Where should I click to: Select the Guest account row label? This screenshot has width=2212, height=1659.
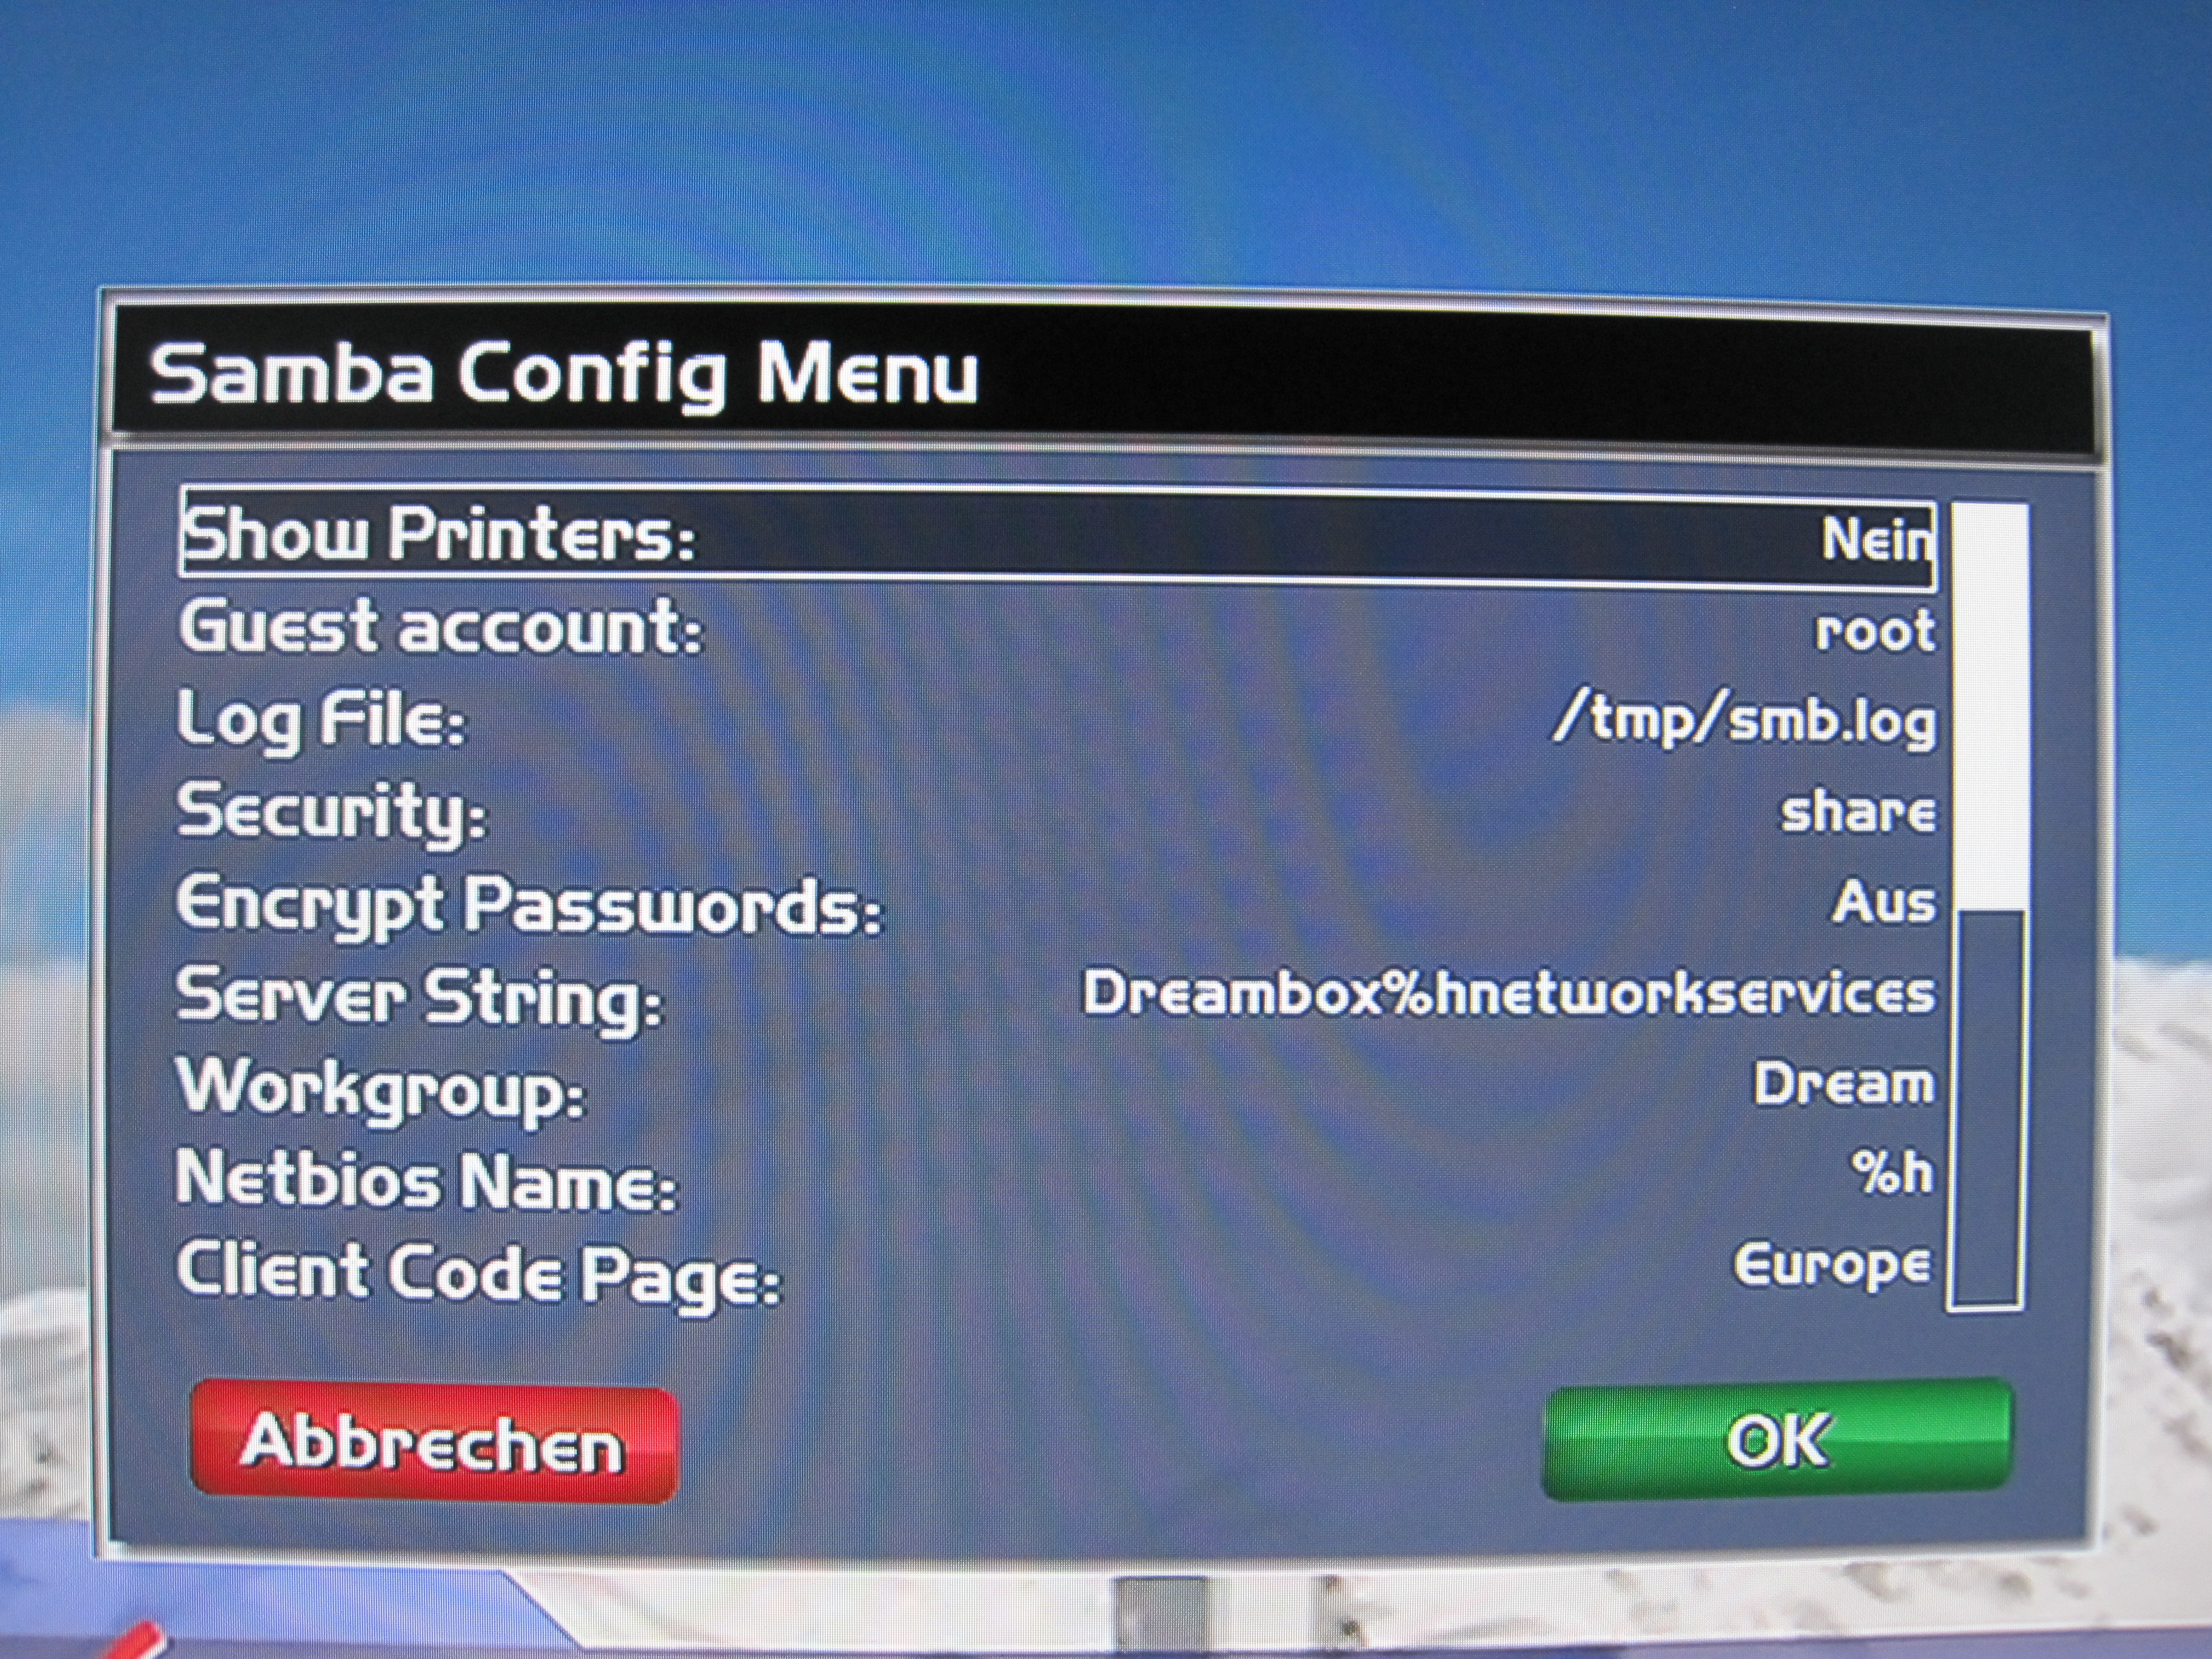click(x=441, y=628)
